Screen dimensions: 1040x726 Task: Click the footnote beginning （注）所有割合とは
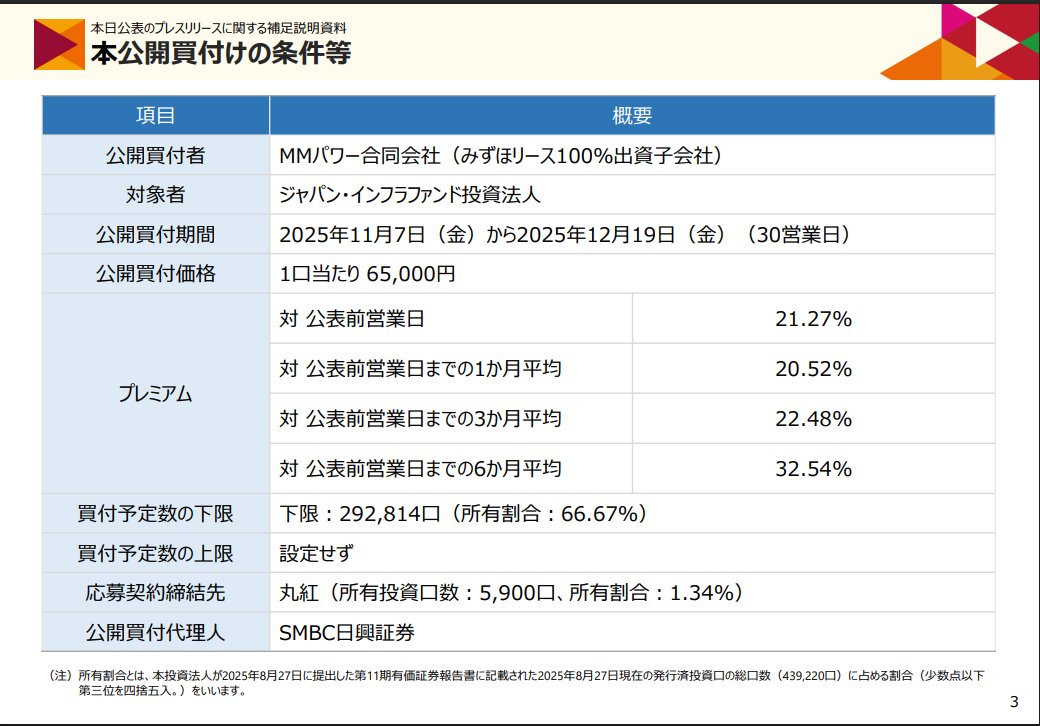tap(515, 683)
